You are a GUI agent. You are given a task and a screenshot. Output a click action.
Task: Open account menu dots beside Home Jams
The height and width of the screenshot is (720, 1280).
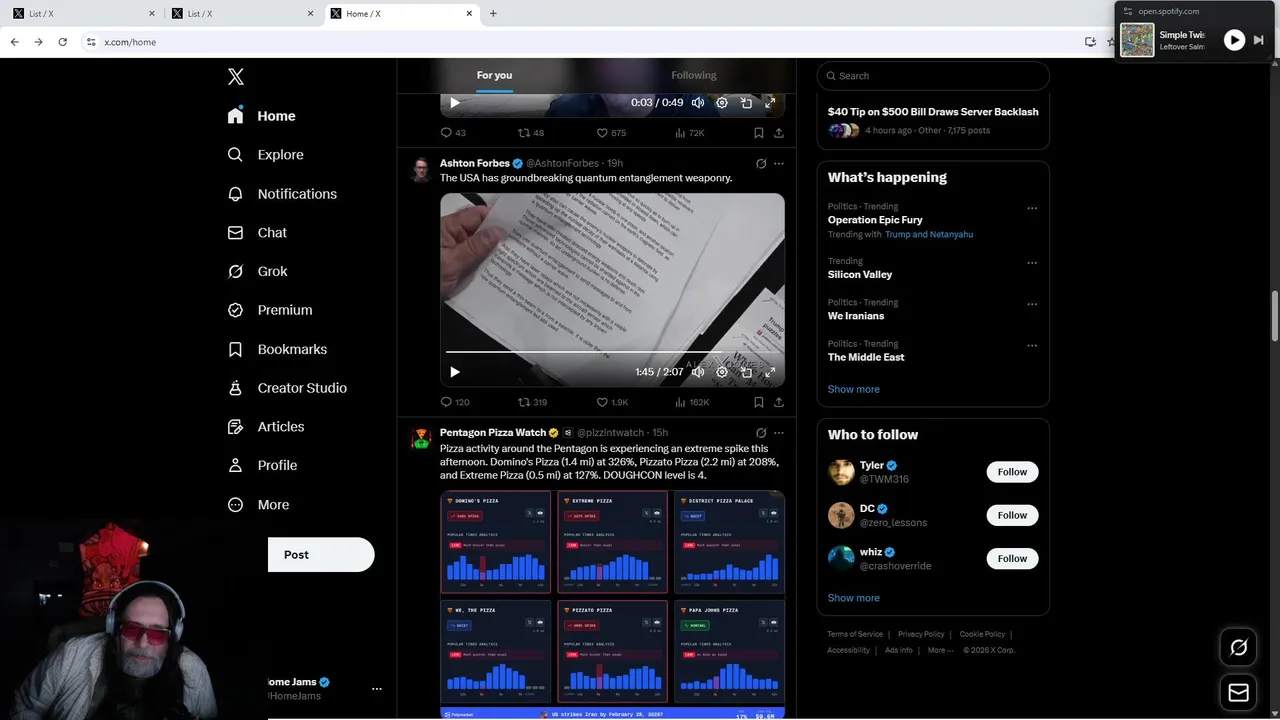377,689
